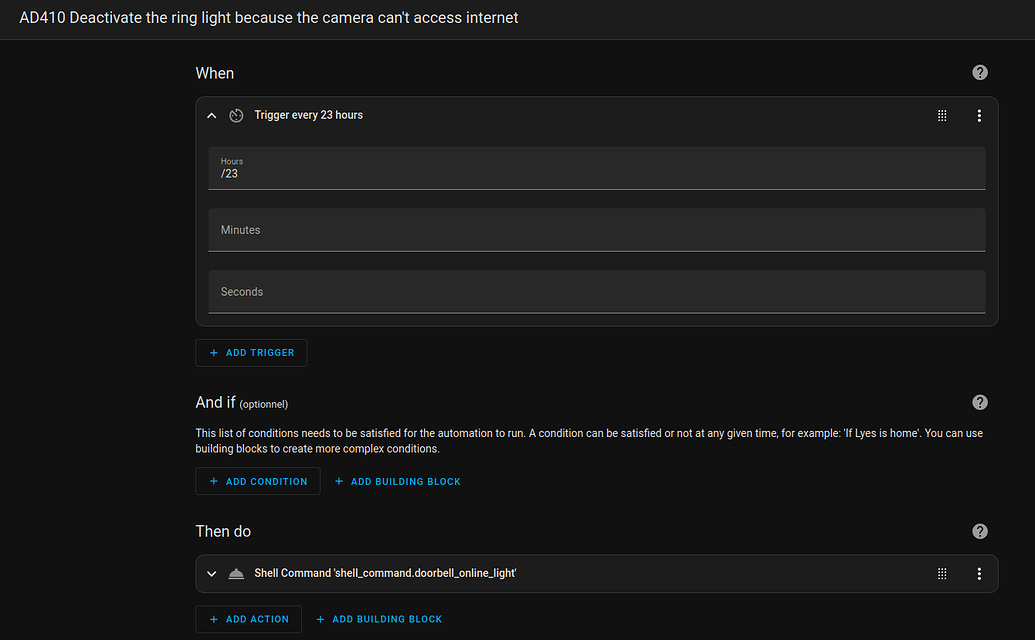Screen dimensions: 1035x640
Task: Click the shell command service bell icon
Action: point(236,574)
